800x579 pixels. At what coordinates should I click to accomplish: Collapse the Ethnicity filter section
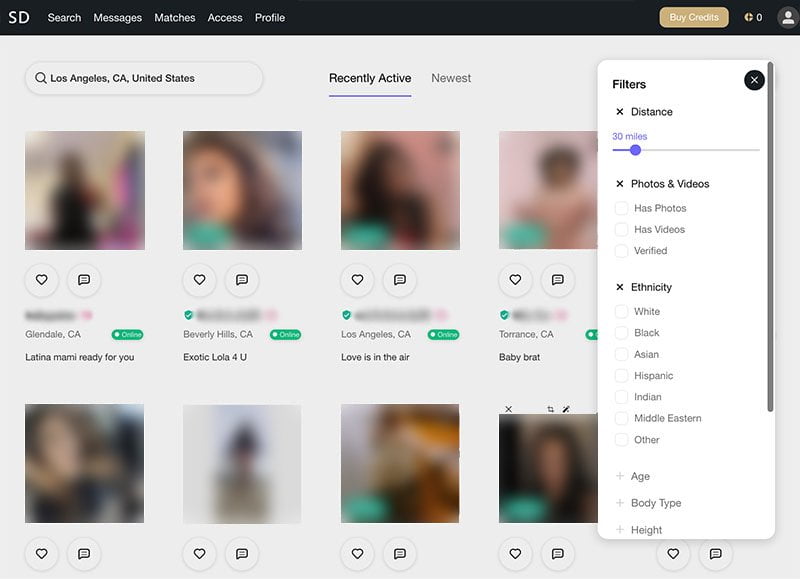pos(620,287)
